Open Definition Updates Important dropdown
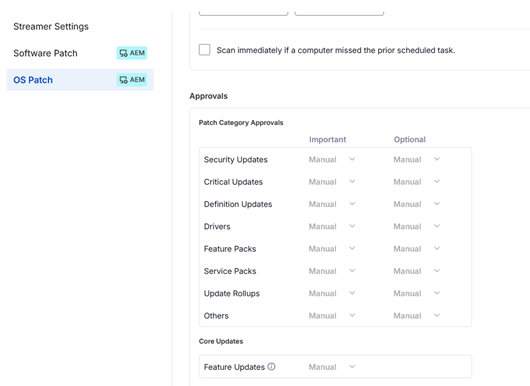530x386 pixels. [332, 204]
